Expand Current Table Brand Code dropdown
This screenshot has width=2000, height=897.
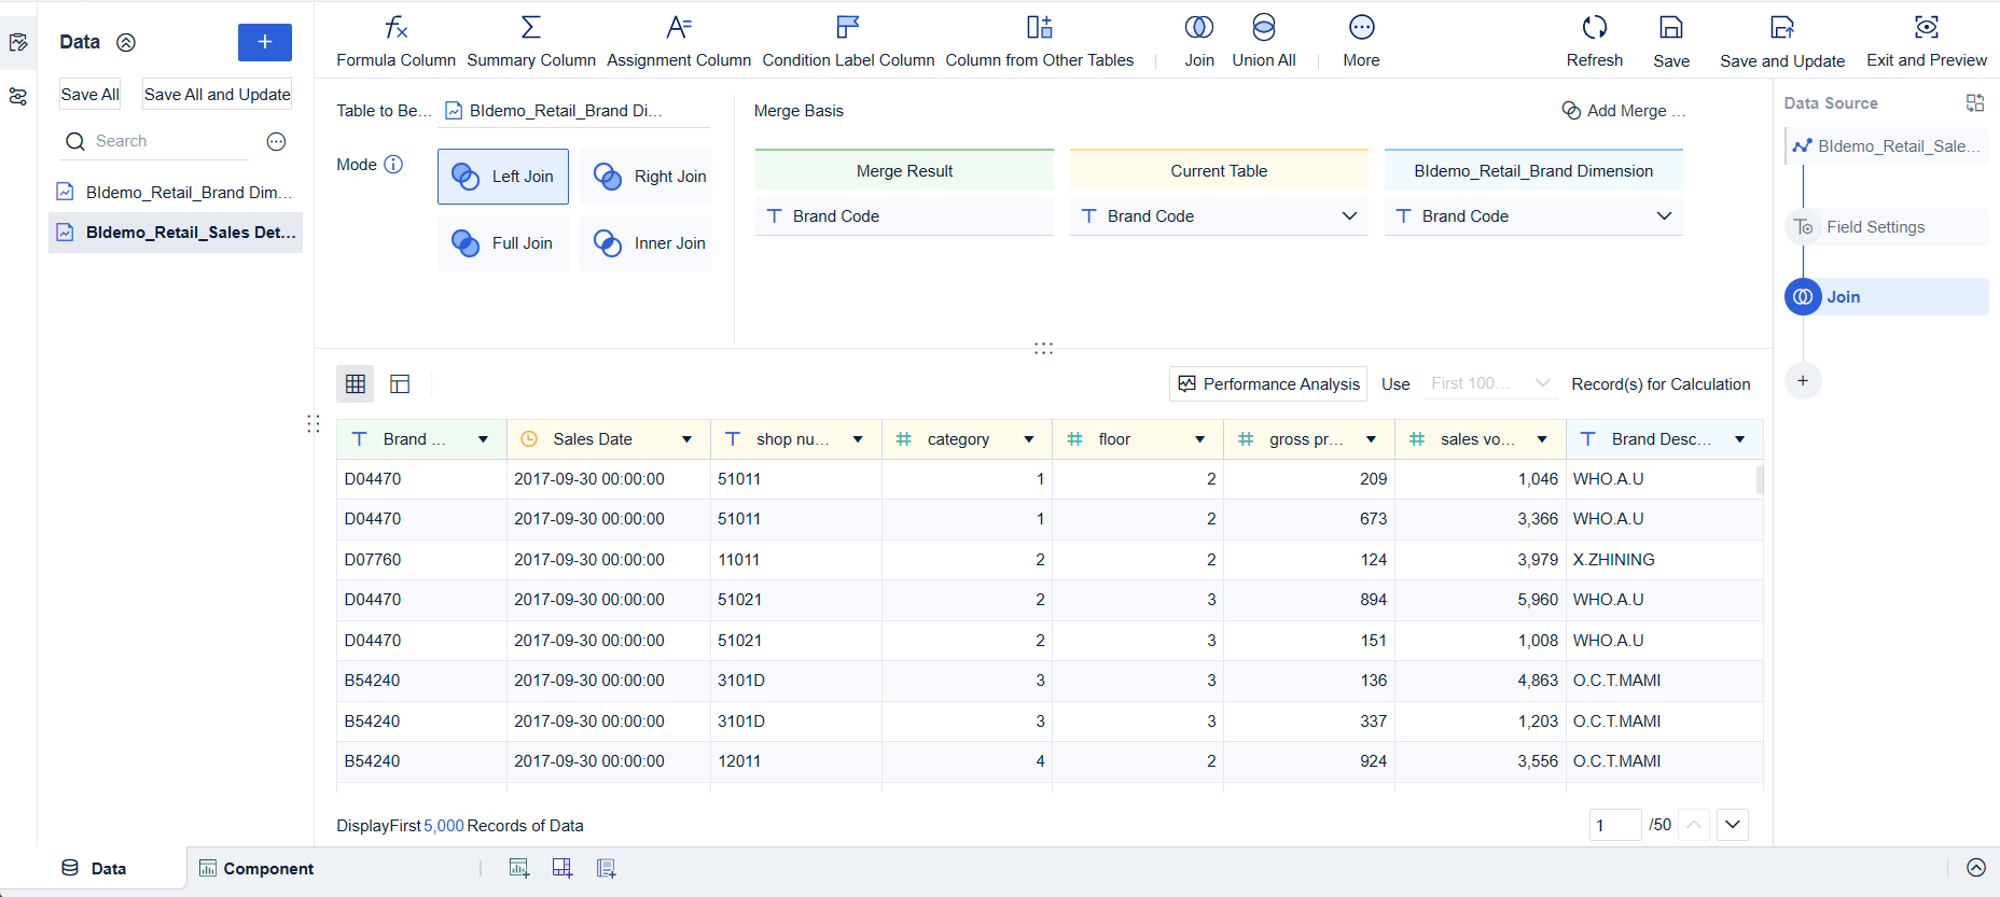1348,216
